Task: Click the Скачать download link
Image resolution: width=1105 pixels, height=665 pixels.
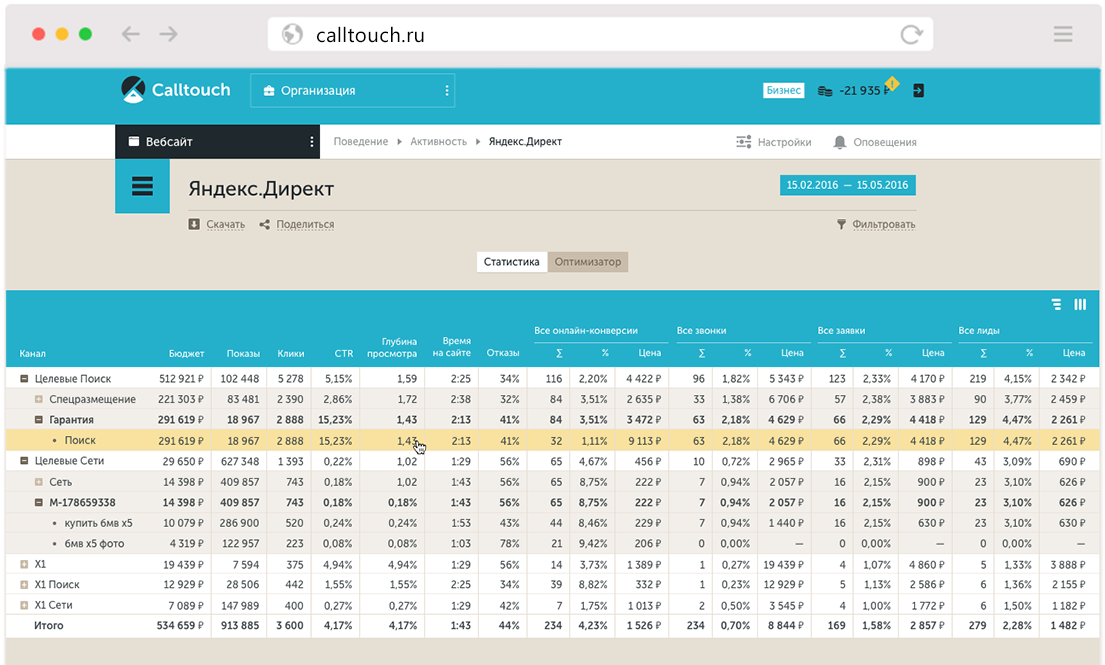Action: point(225,225)
